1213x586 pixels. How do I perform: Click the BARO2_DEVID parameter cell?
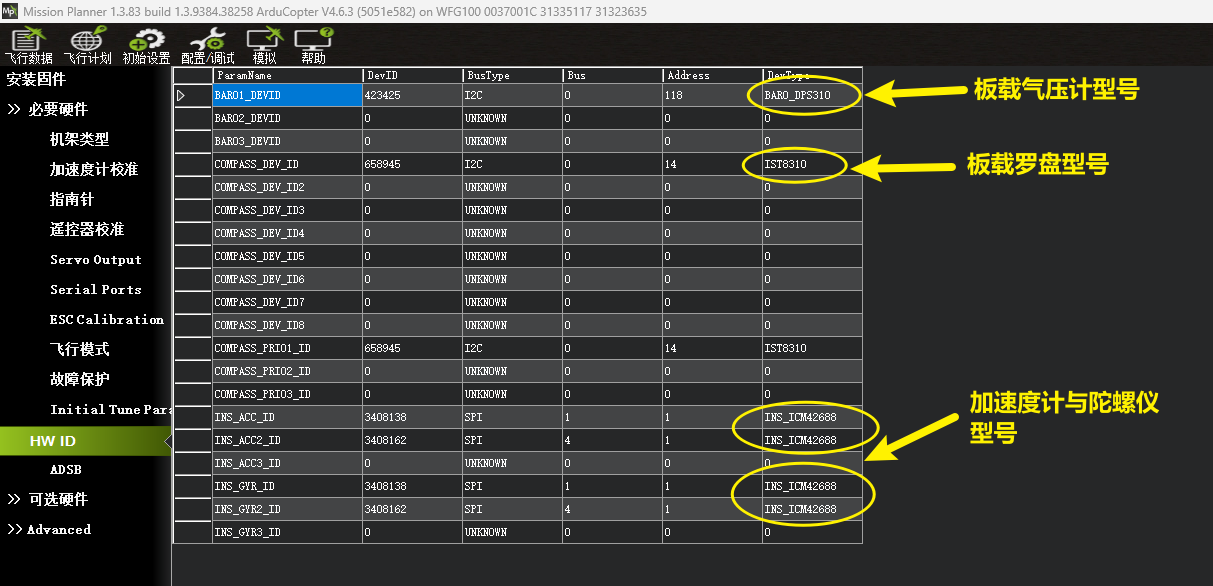click(287, 118)
